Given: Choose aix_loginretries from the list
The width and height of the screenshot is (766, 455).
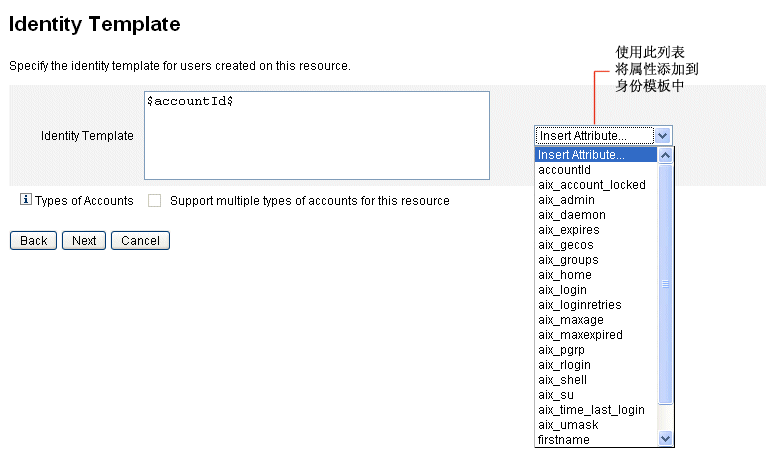Looking at the screenshot, I should [596, 304].
